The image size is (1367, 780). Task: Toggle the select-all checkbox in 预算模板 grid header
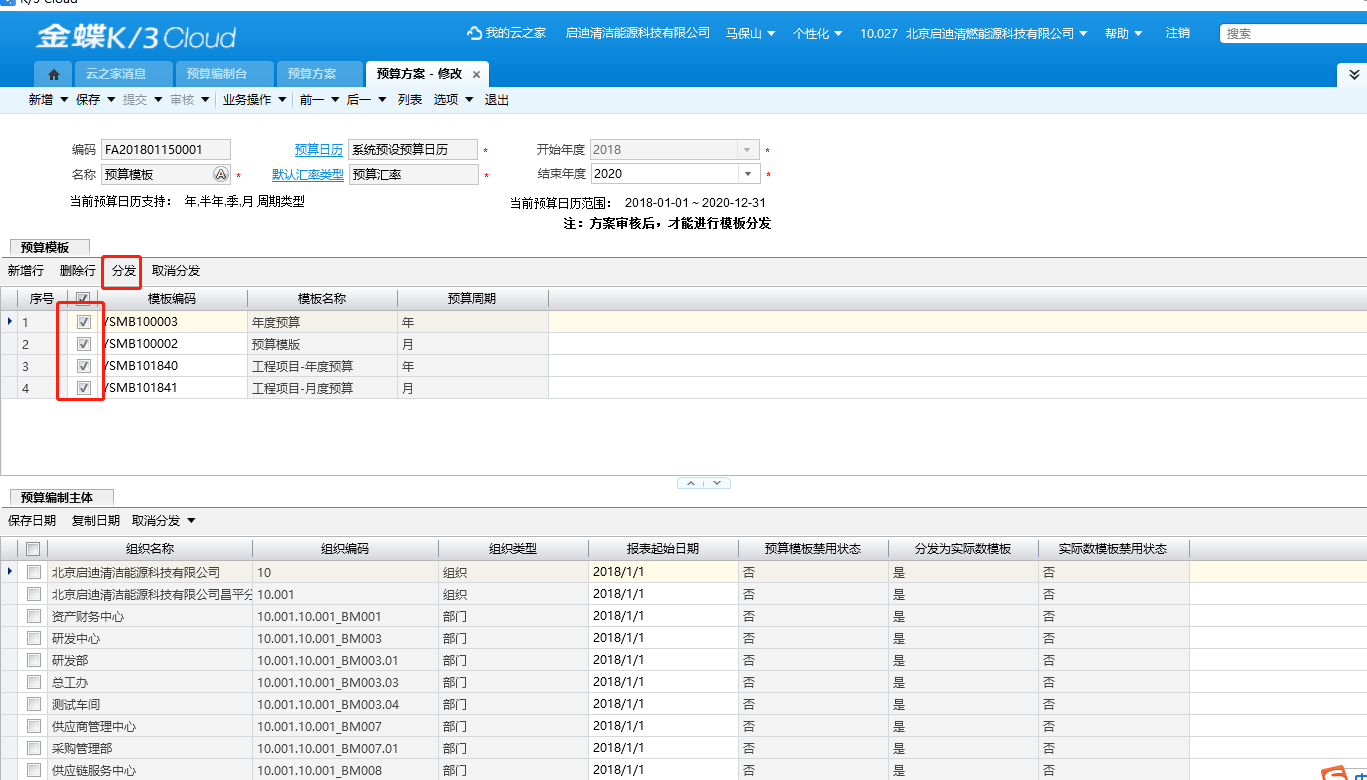click(83, 298)
